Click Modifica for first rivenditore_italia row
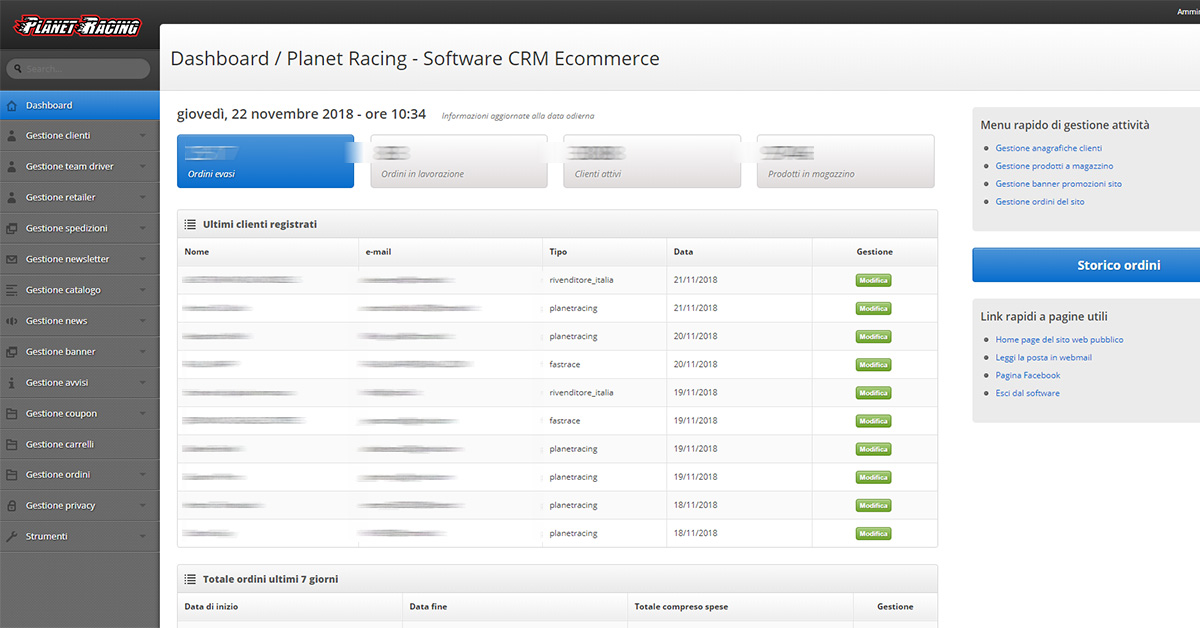The width and height of the screenshot is (1200, 628). [x=873, y=280]
